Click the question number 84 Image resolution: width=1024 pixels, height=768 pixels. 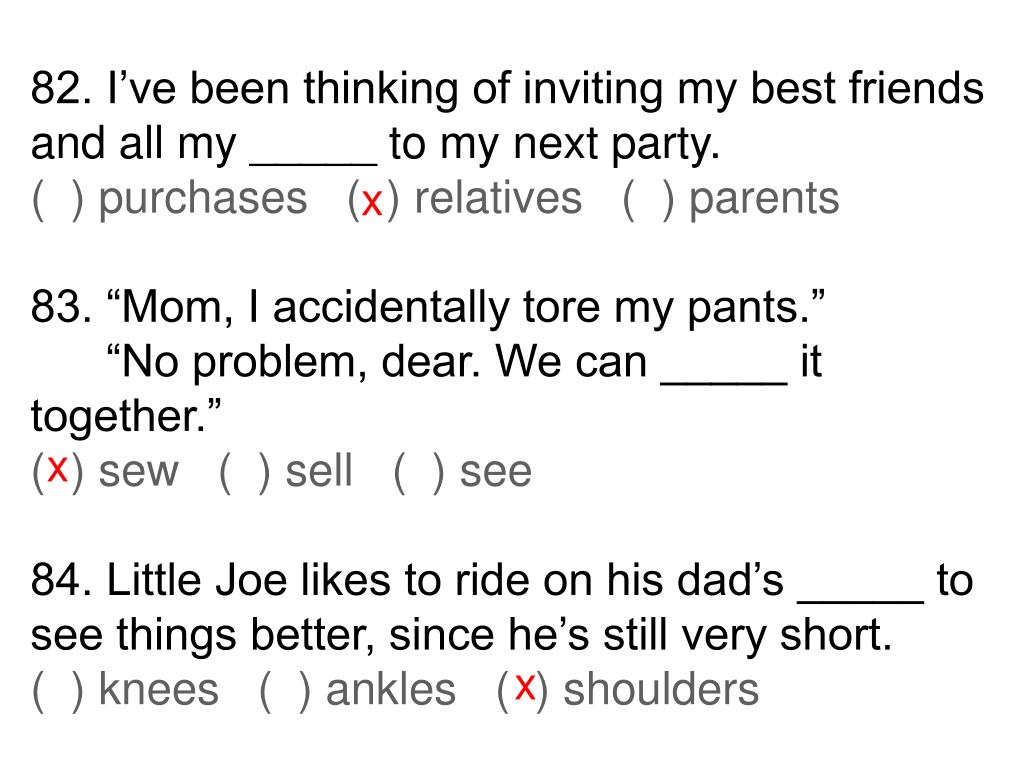point(61,580)
